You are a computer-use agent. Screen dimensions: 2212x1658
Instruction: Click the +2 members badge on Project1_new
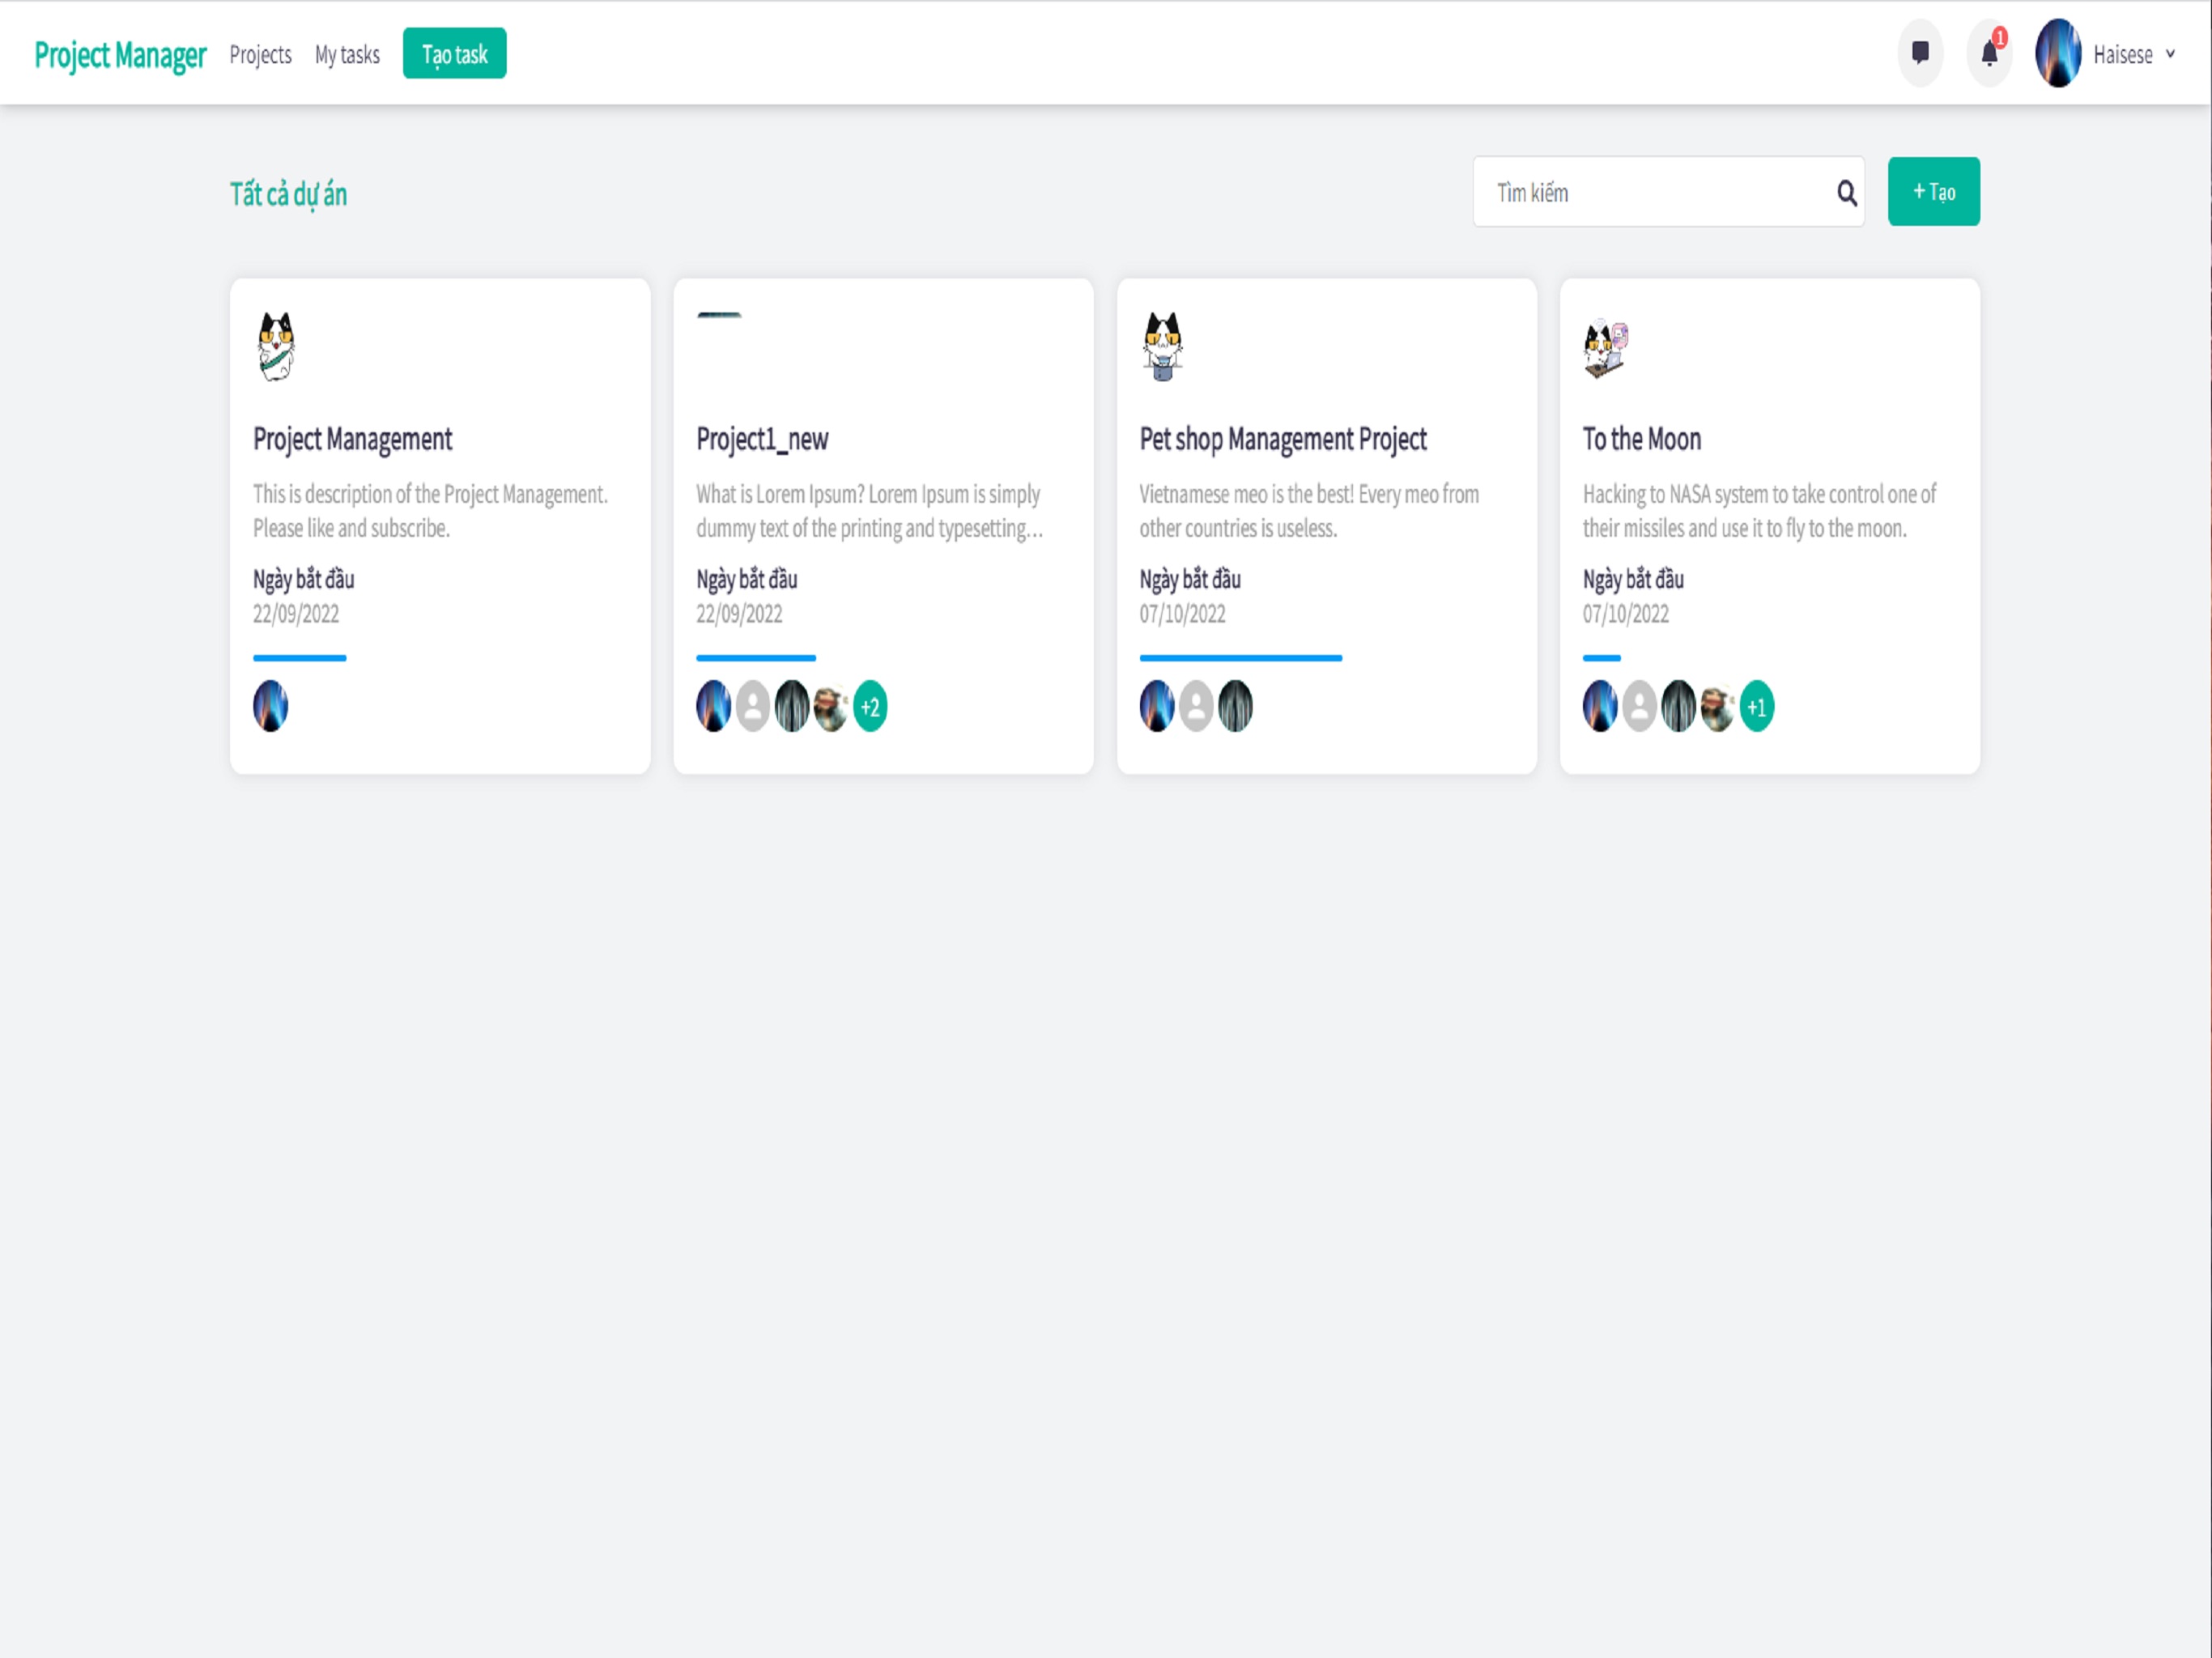[x=867, y=705]
